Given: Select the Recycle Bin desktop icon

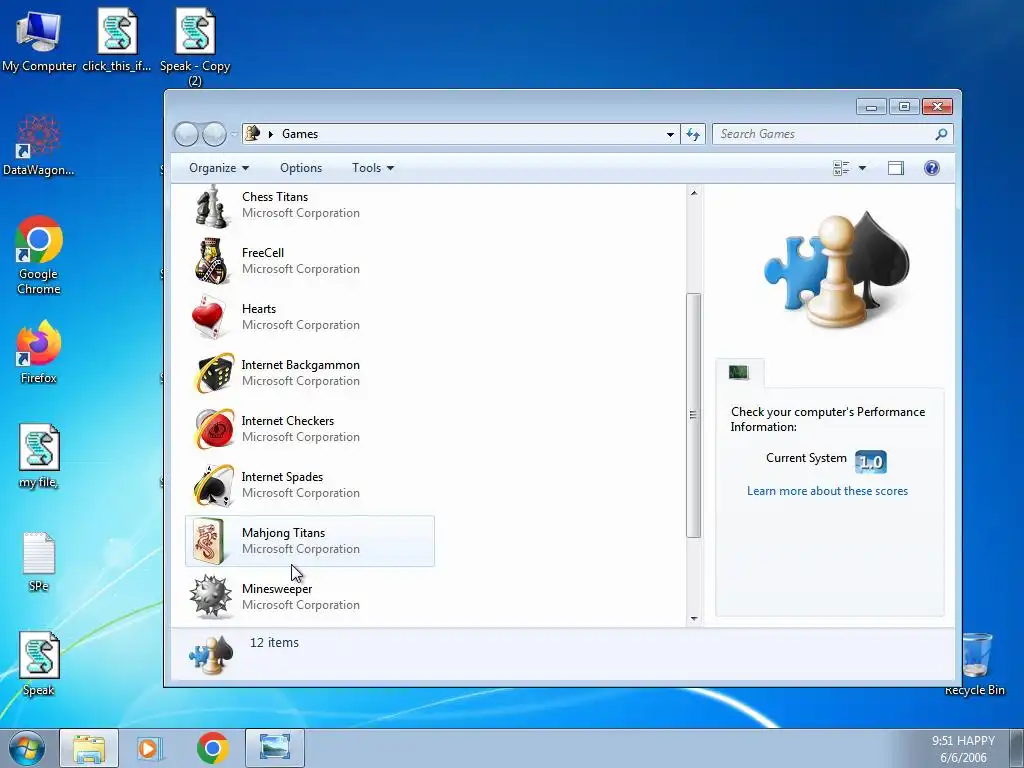Looking at the screenshot, I should (x=975, y=664).
